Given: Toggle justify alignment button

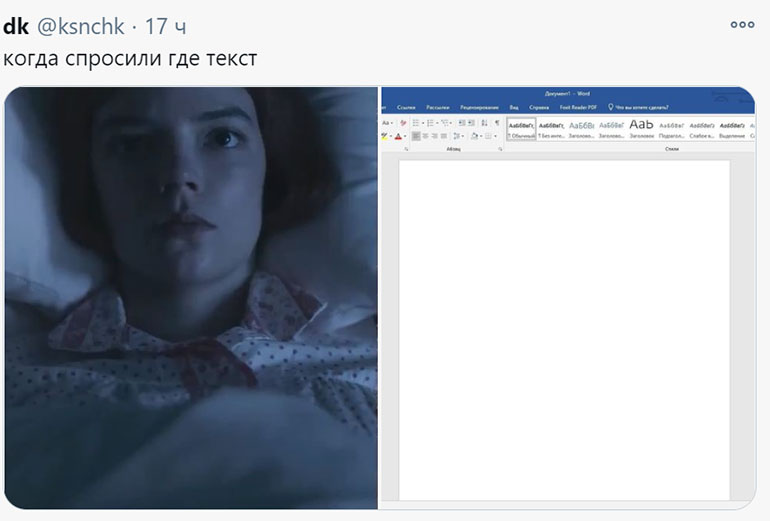Looking at the screenshot, I should tap(444, 136).
